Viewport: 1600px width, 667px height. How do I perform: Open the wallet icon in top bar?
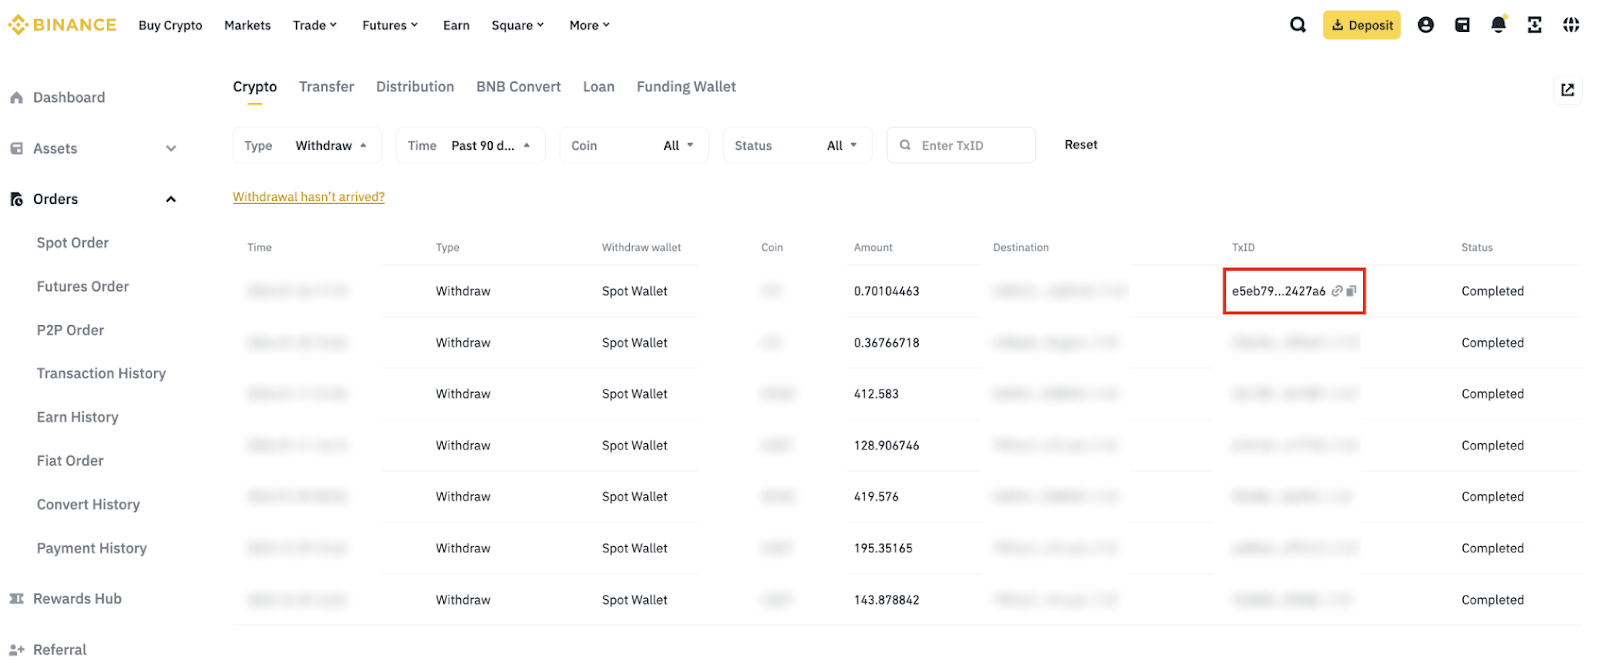[1462, 25]
